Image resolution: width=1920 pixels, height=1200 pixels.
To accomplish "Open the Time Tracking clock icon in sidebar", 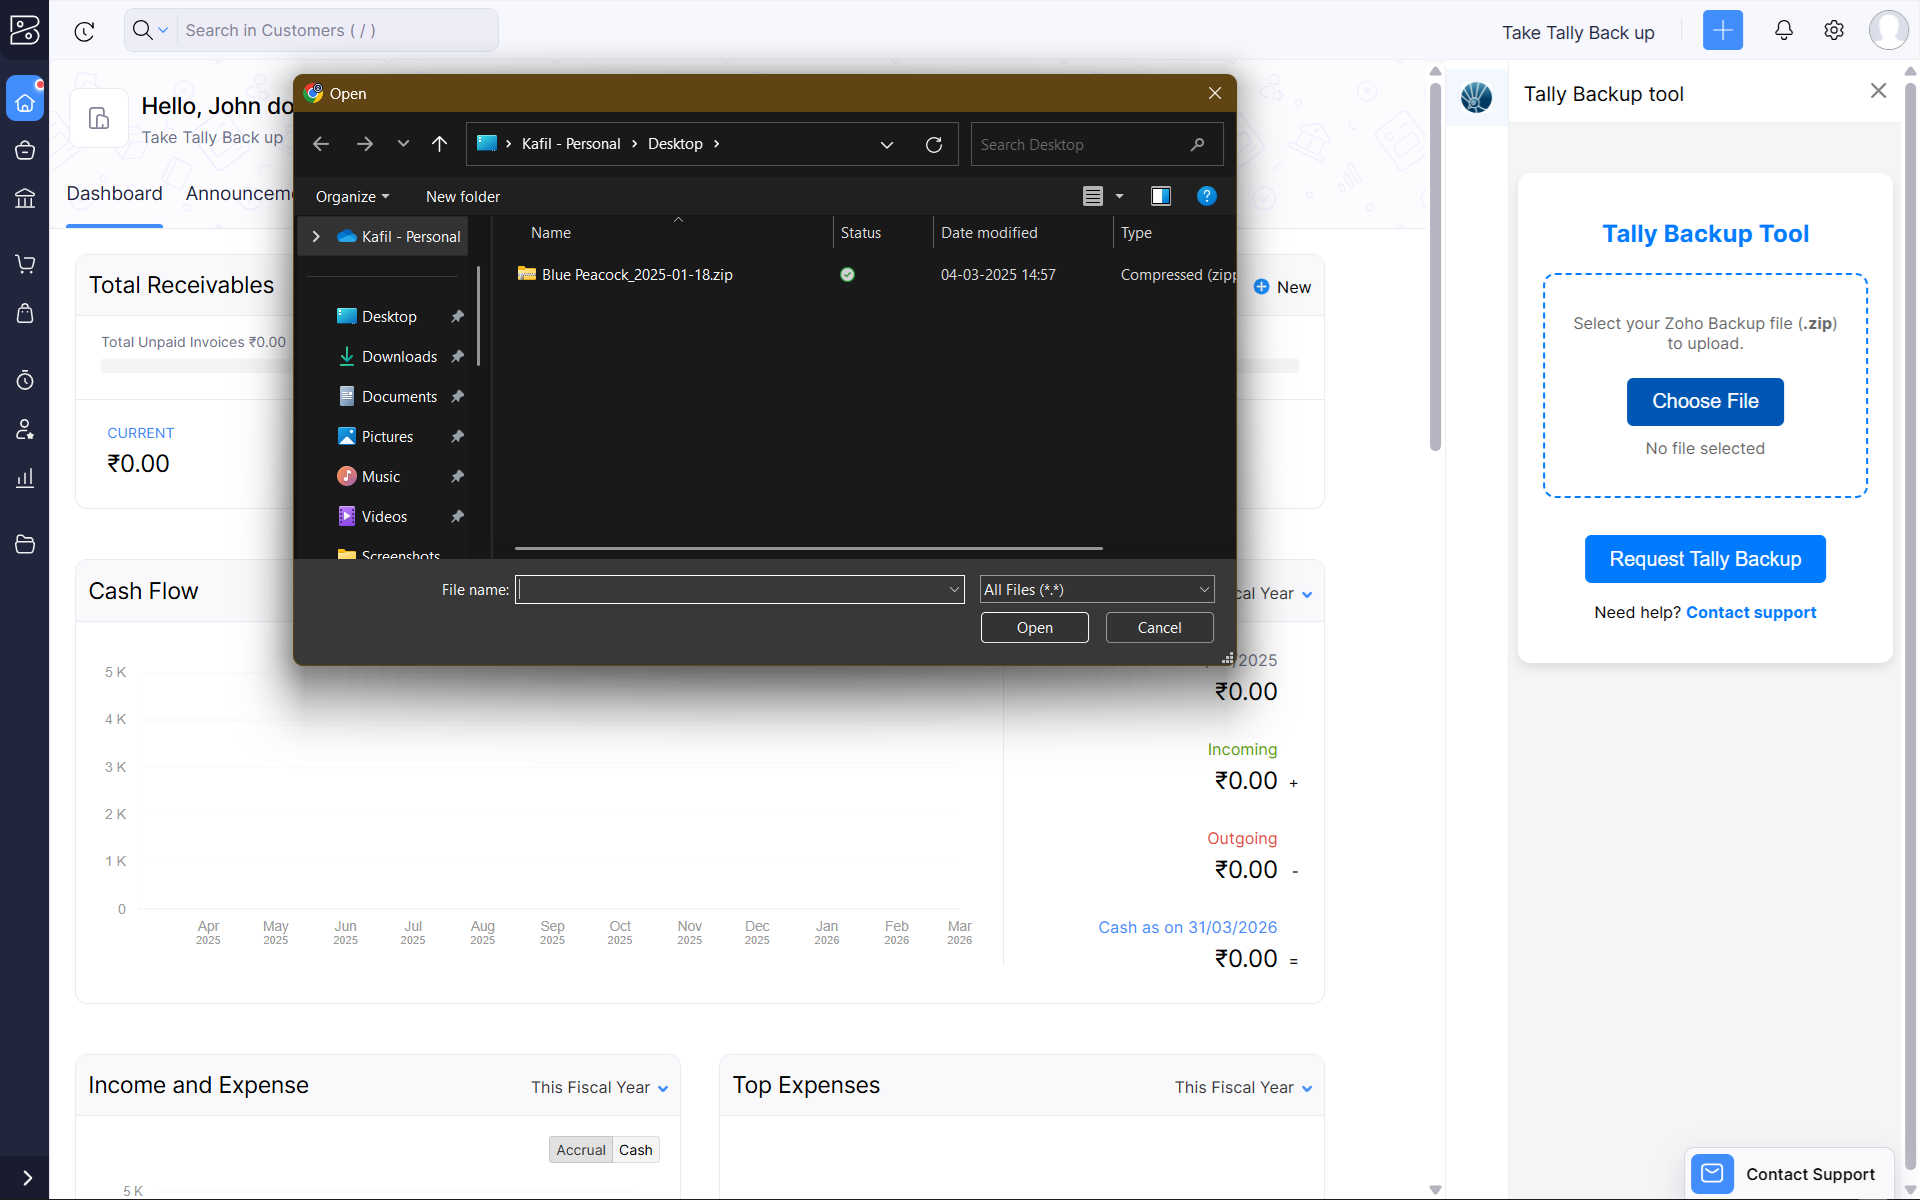I will [25, 380].
